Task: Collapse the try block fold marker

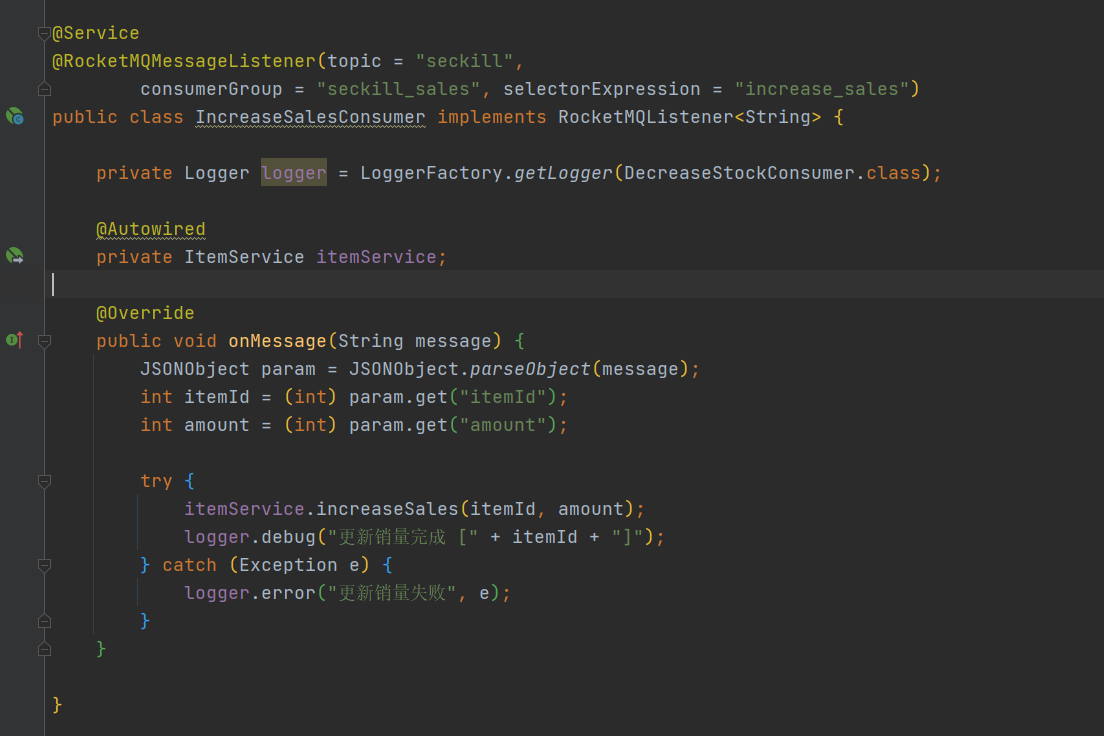Action: [x=44, y=481]
